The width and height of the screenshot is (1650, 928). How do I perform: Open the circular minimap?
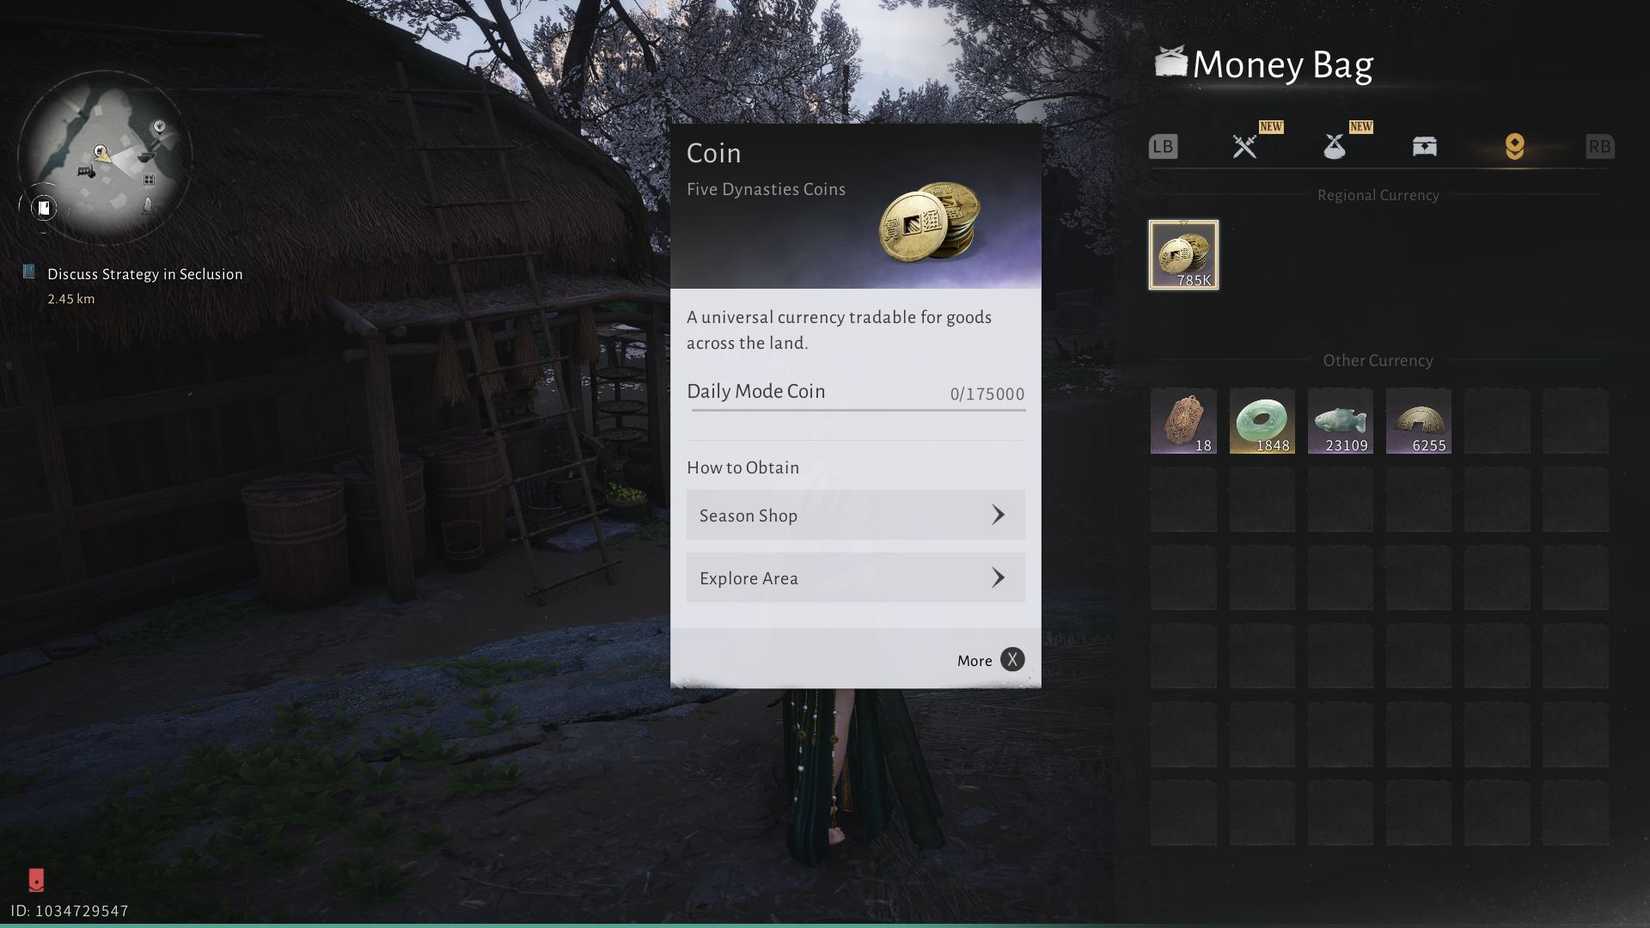(104, 157)
